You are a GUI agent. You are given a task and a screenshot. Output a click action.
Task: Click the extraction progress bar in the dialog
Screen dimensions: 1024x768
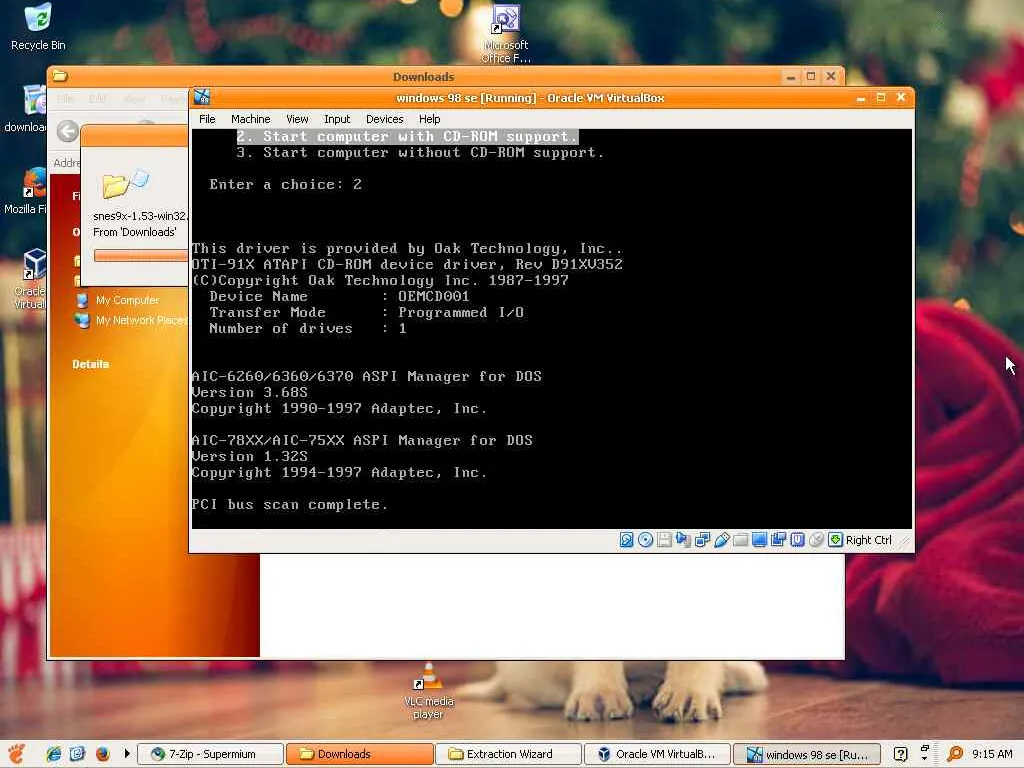pos(140,255)
